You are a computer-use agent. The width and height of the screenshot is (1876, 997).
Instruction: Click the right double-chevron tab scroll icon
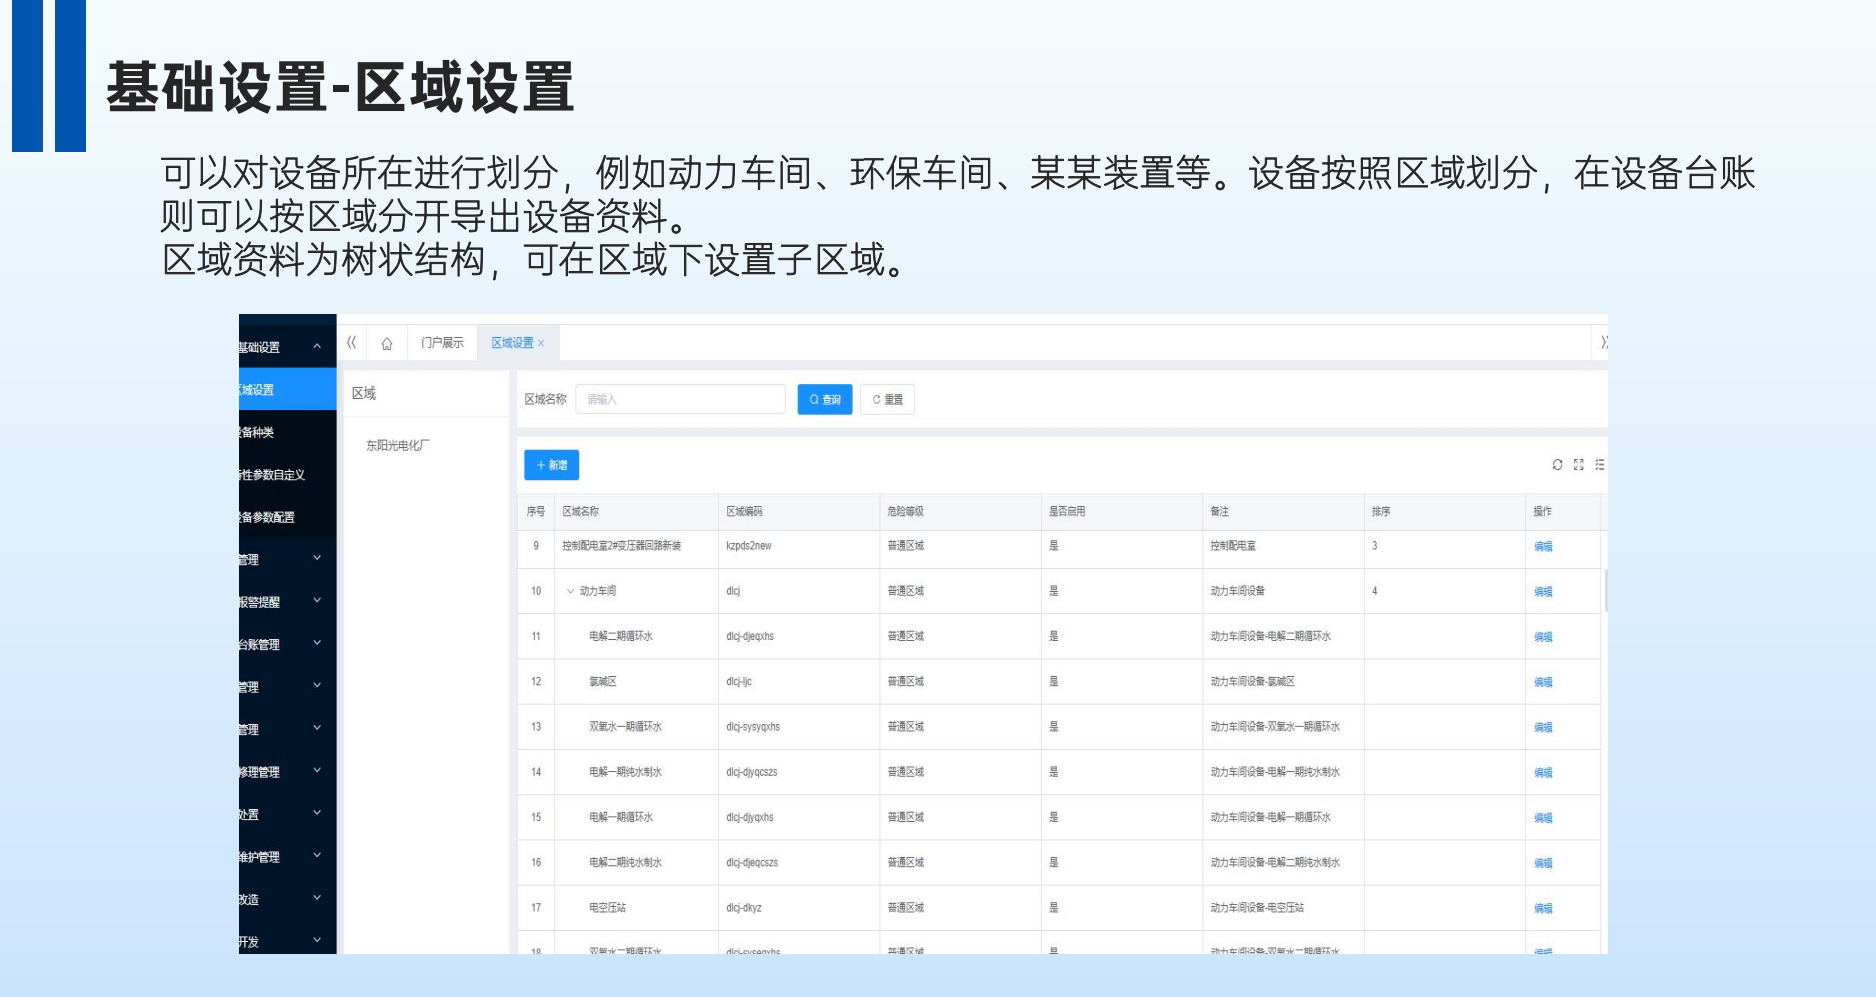(x=1603, y=343)
